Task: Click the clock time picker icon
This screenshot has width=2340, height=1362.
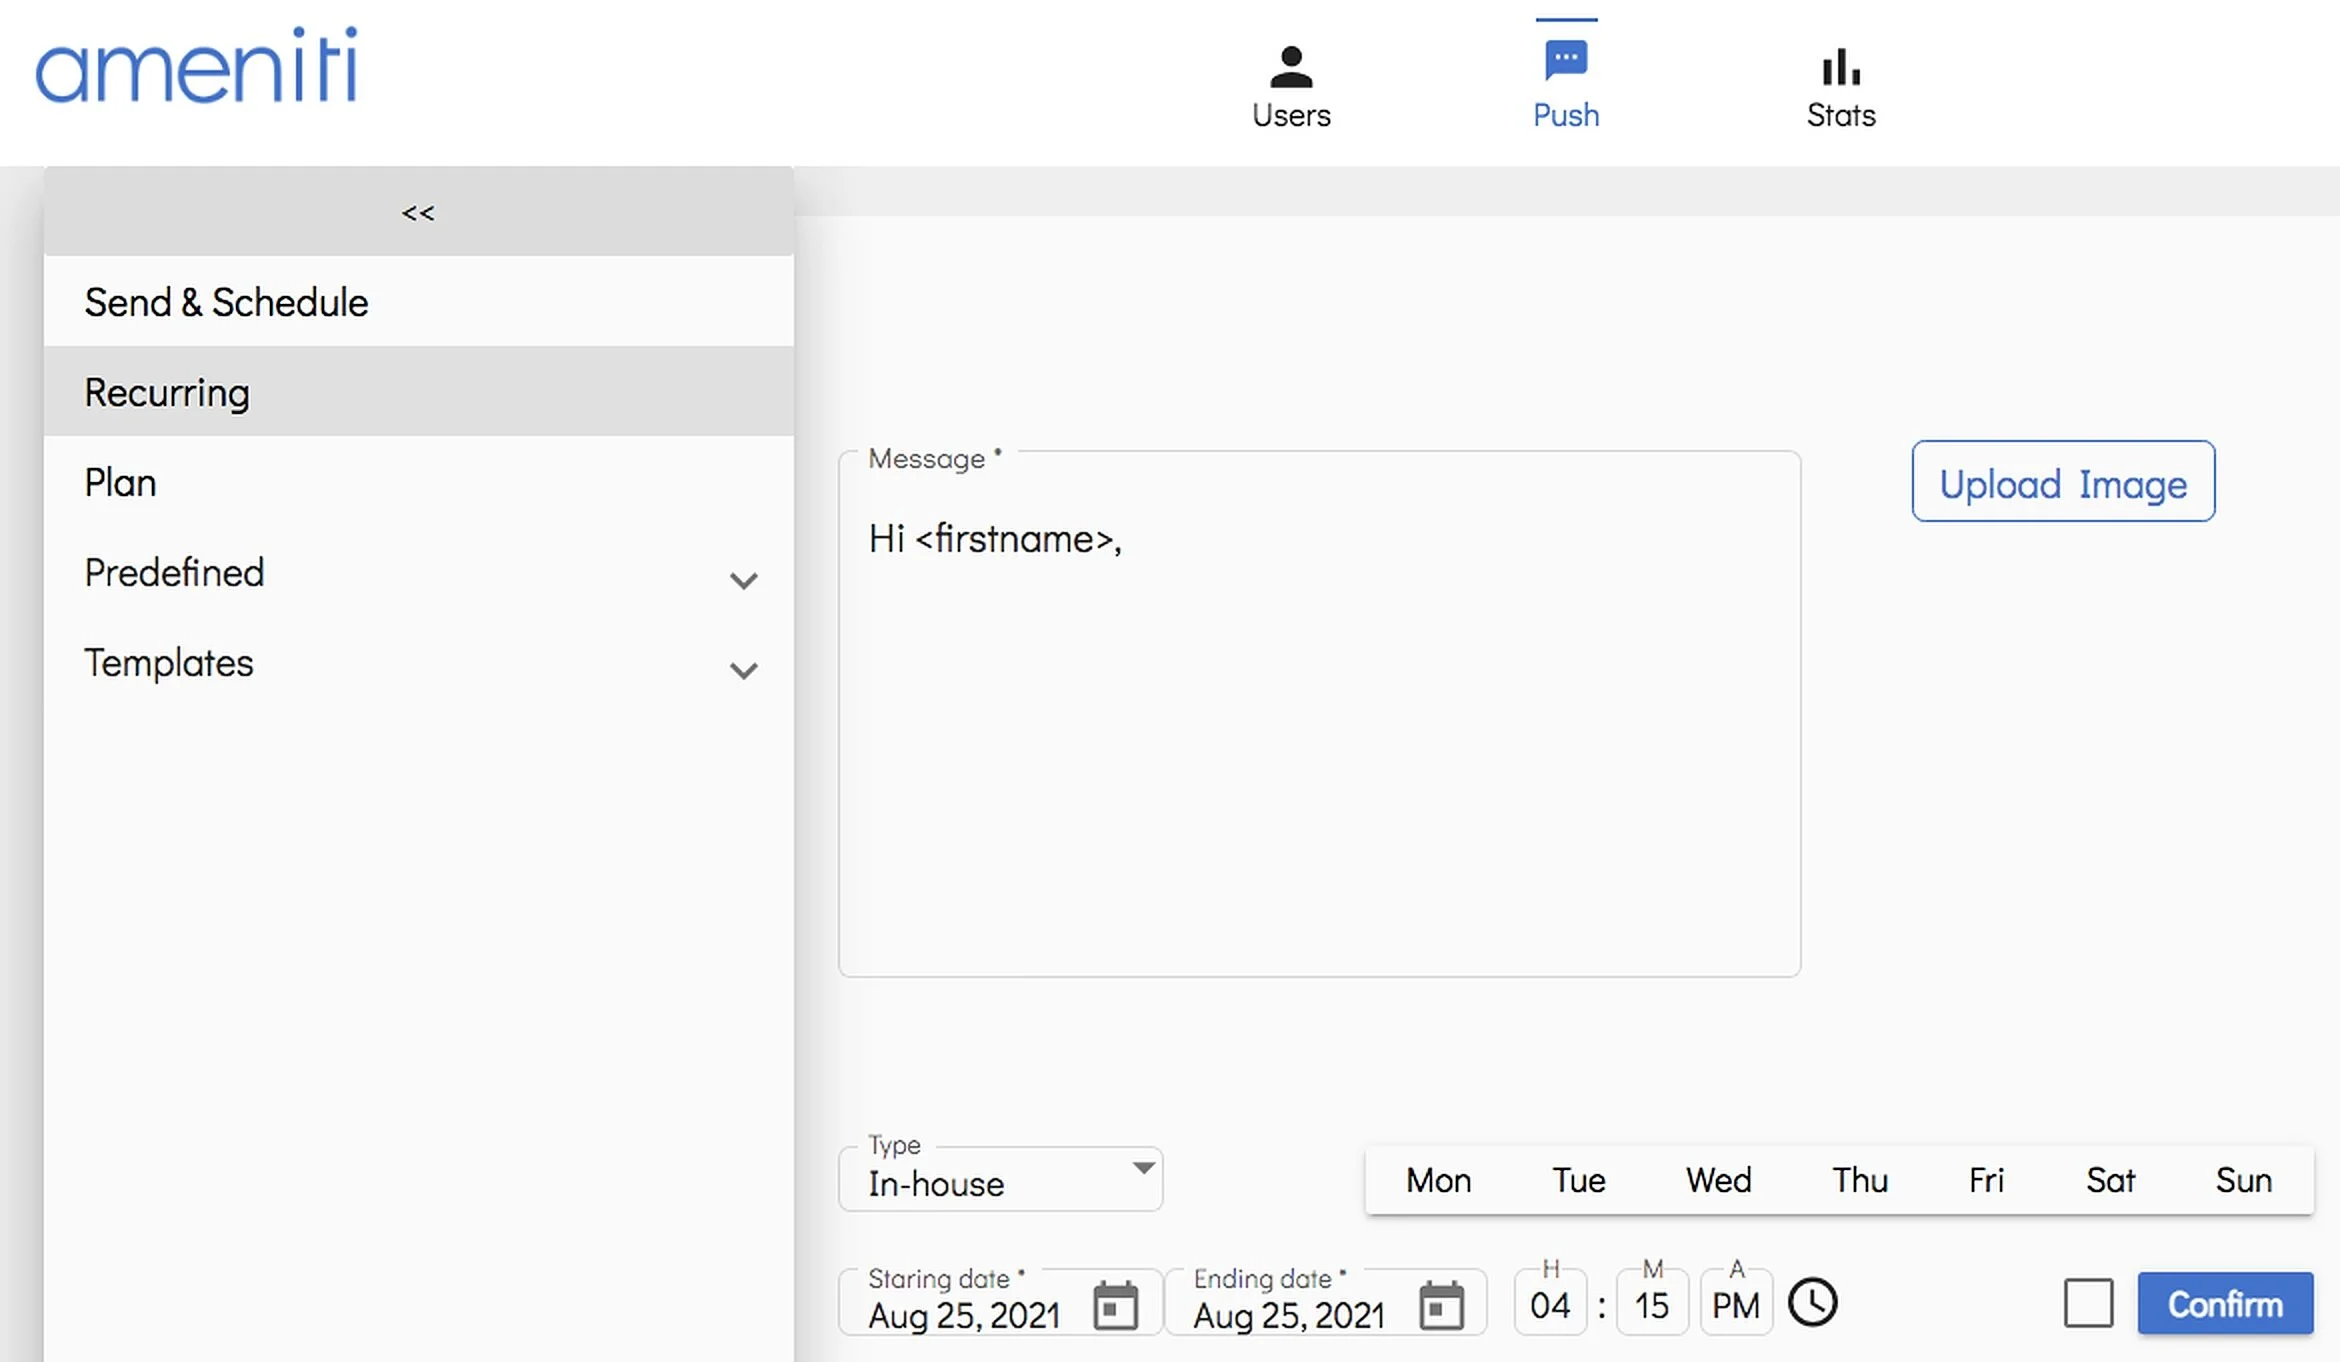Action: tap(1812, 1303)
